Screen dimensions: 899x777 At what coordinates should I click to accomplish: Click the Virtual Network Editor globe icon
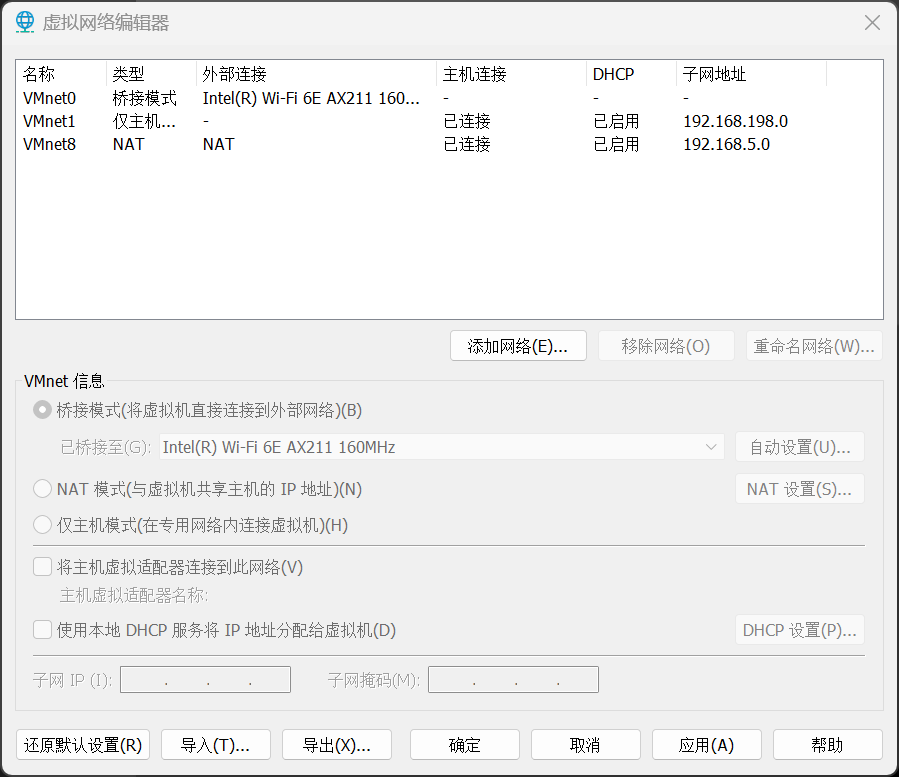pos(25,22)
